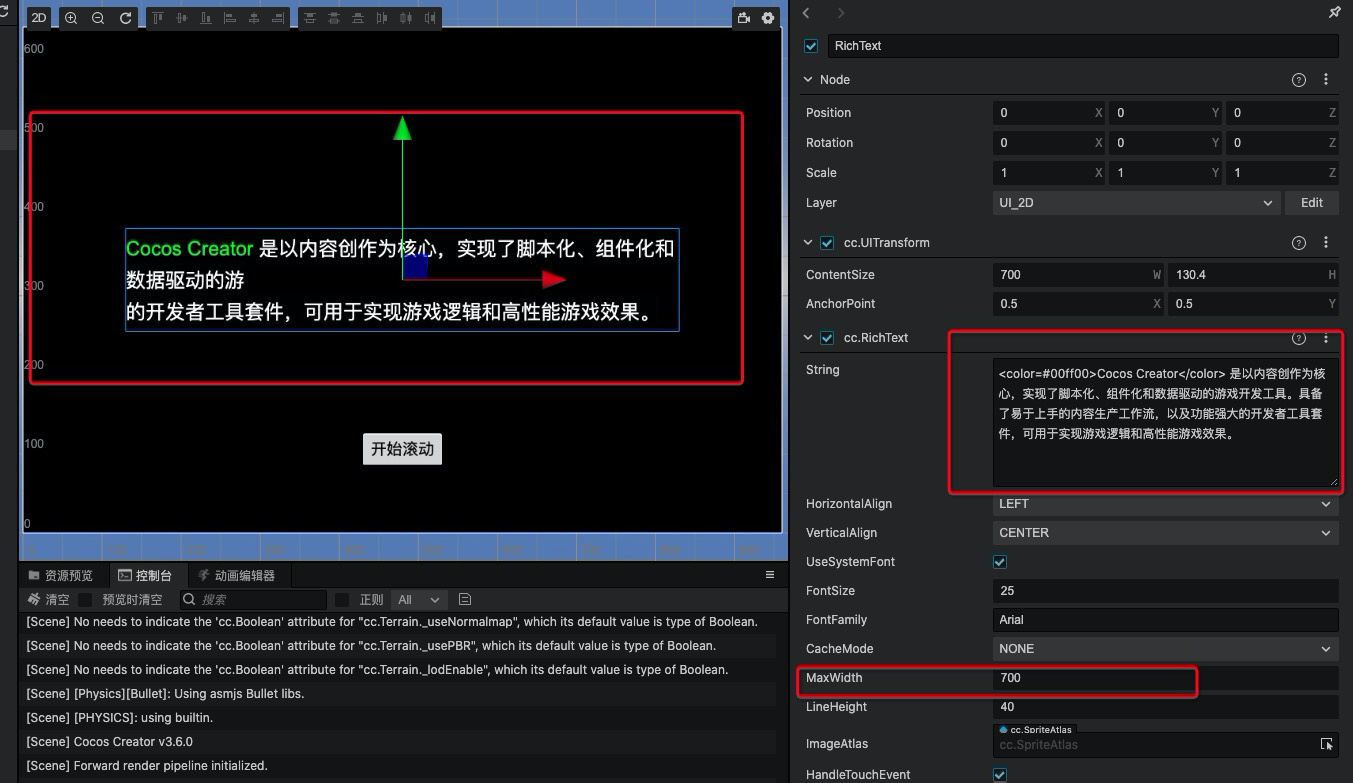Collapse the Node section
Image resolution: width=1353 pixels, height=783 pixels.
pyautogui.click(x=808, y=80)
